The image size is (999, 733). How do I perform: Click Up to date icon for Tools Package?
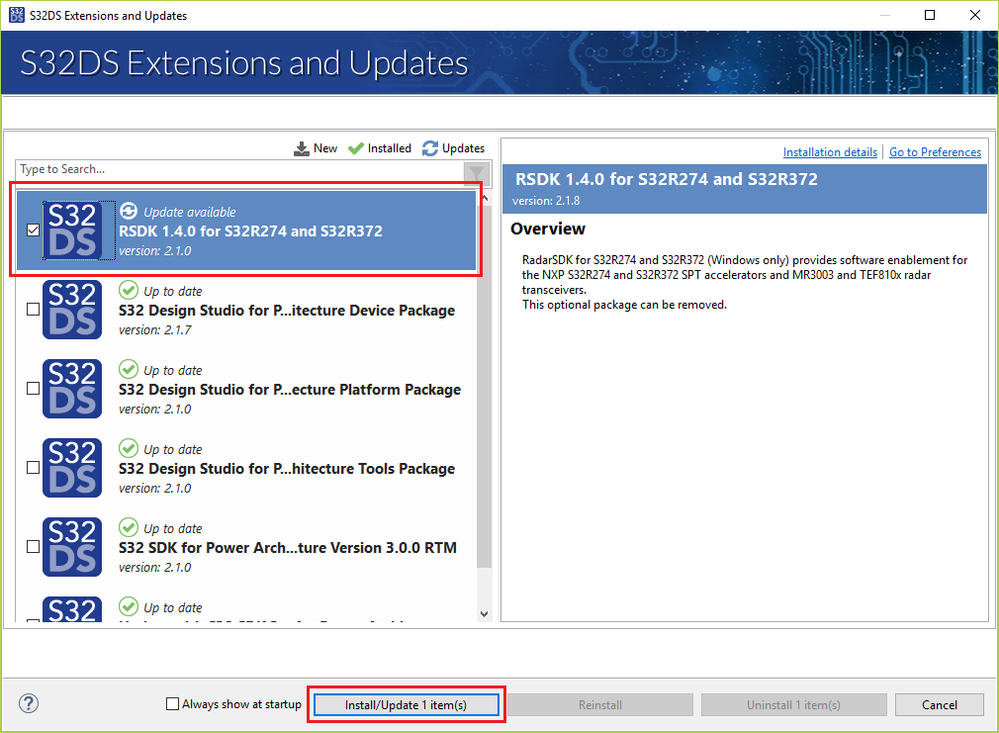(x=128, y=448)
